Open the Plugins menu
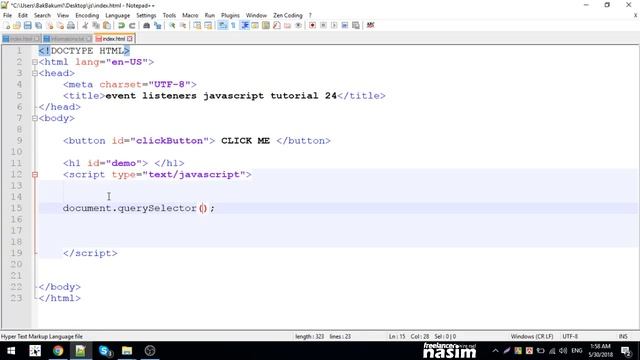Viewport: 640px width, 360px height. [x=230, y=16]
